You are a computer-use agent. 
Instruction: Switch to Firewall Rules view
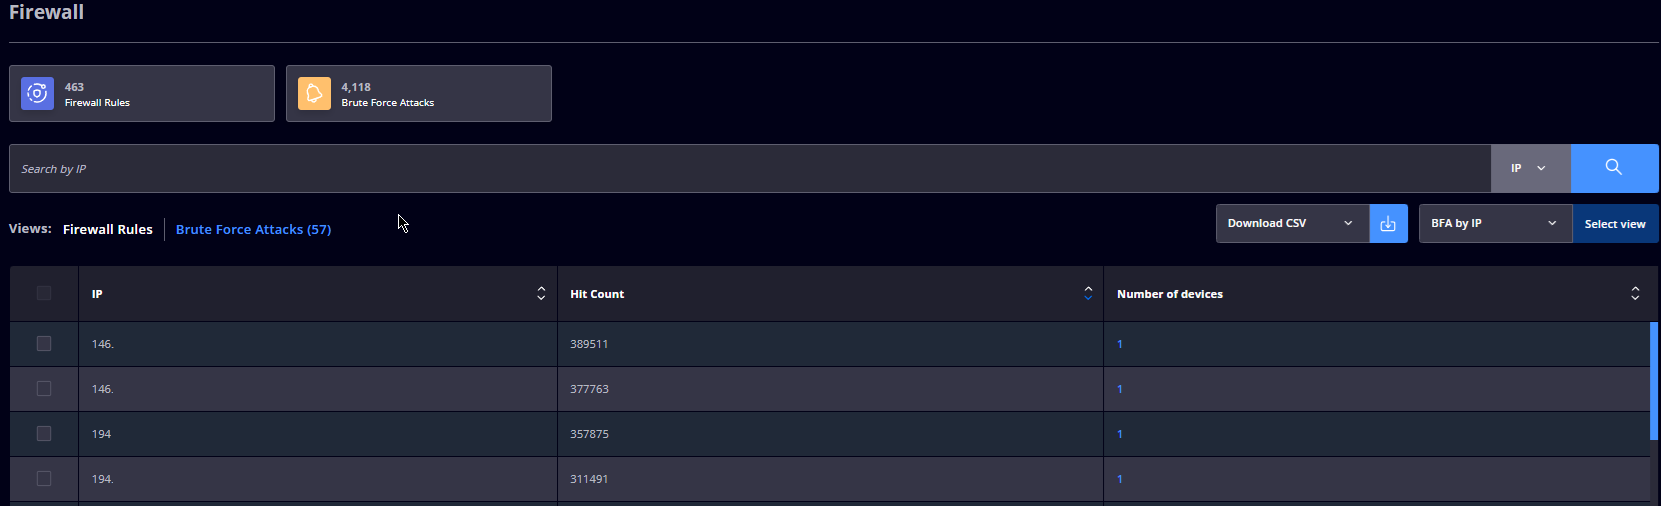coord(108,229)
